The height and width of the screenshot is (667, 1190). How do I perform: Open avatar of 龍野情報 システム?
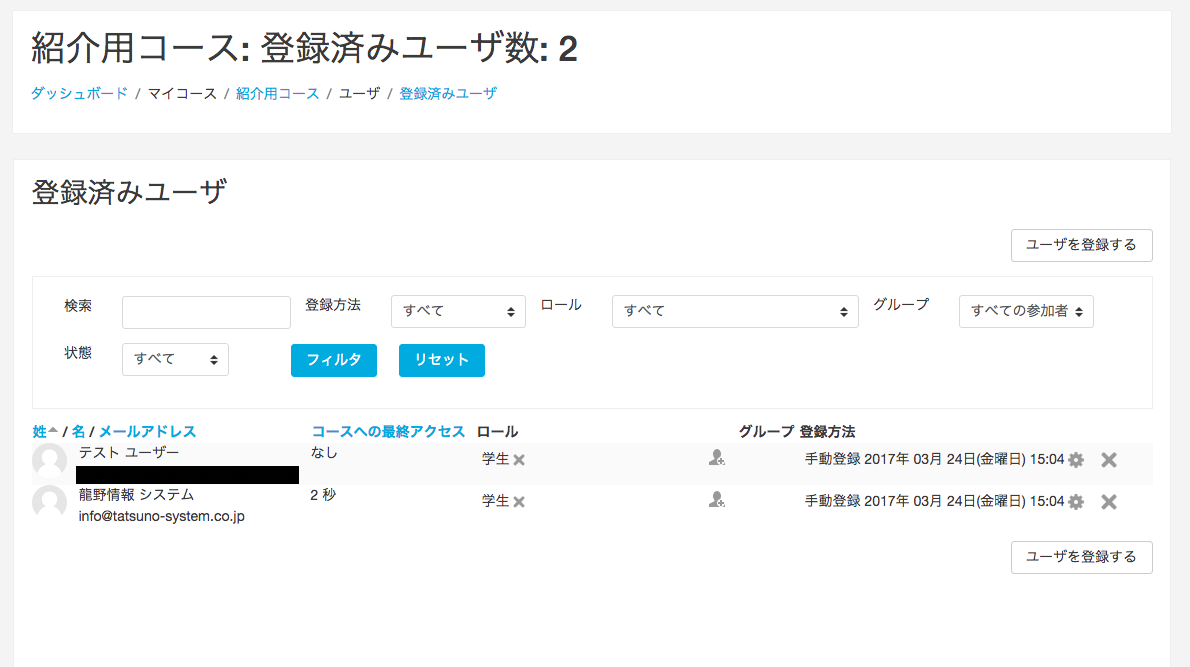pos(50,502)
